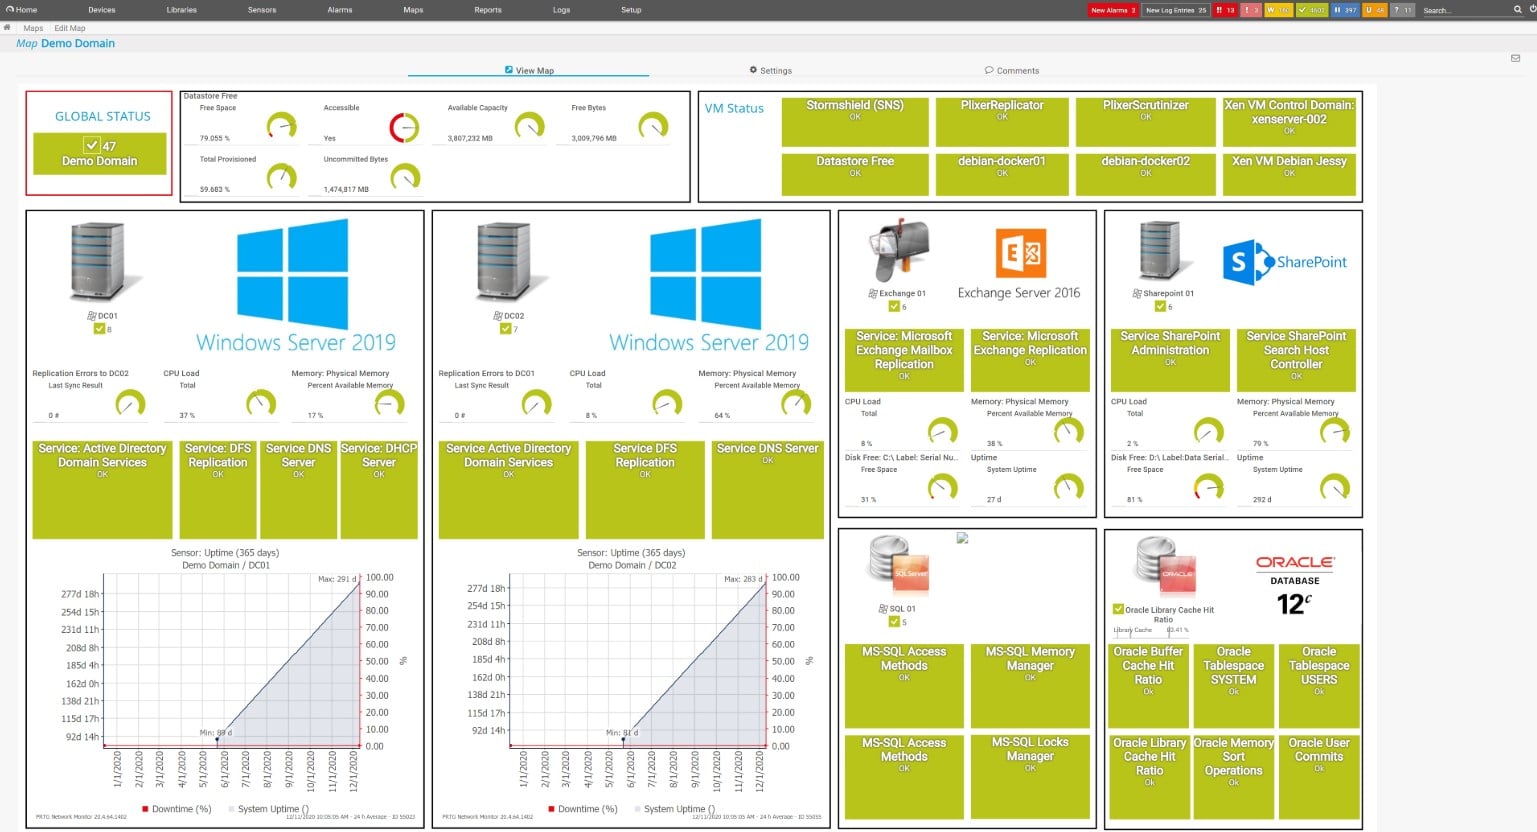This screenshot has width=1537, height=832.
Task: Click the Oracle Database 12c logo
Action: (1295, 585)
